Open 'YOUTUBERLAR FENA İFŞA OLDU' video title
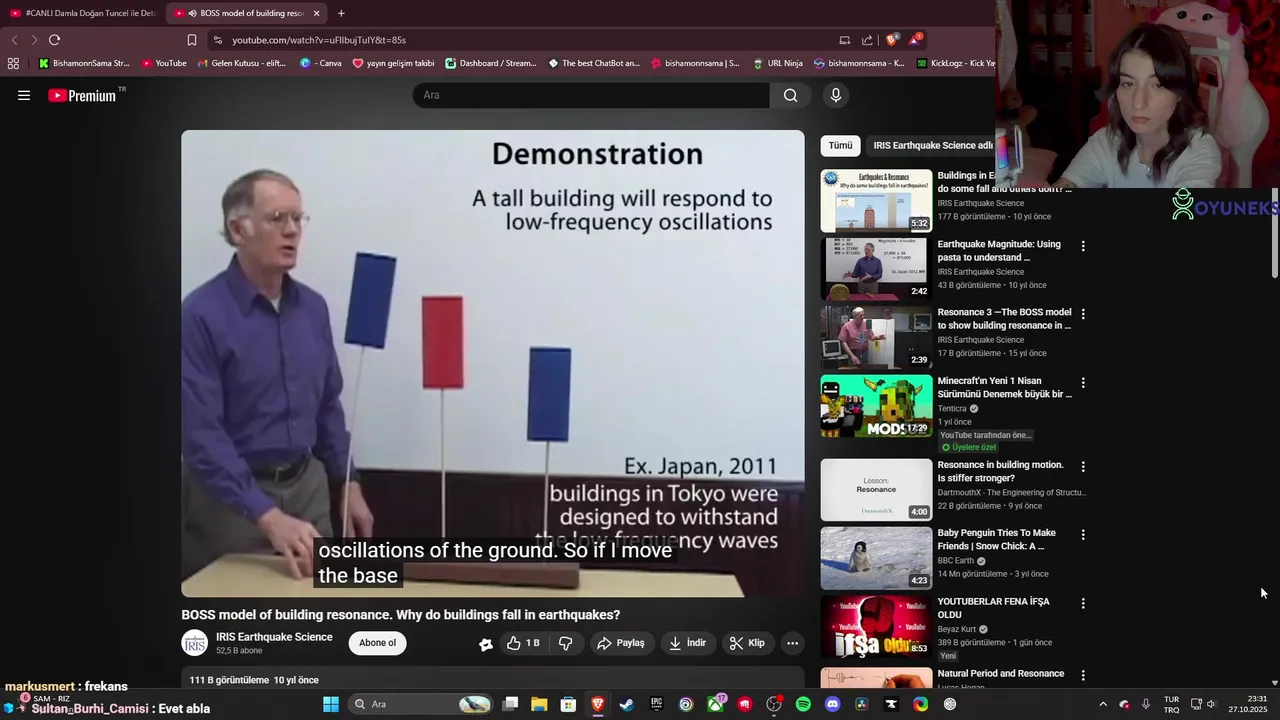Screen dimensions: 1280x720 pos(993,608)
